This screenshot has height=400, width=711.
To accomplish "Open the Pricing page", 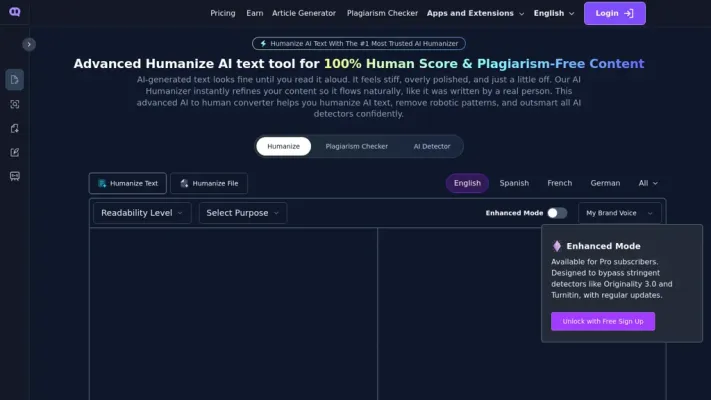I will (x=223, y=13).
